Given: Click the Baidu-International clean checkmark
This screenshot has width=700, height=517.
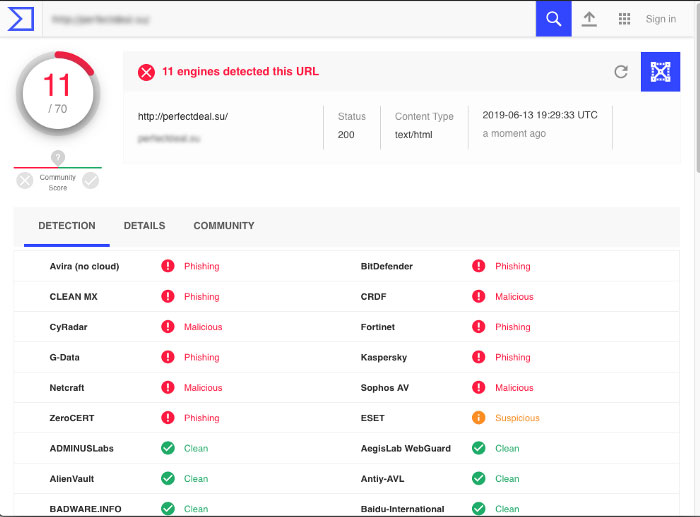Looking at the screenshot, I should [479, 509].
